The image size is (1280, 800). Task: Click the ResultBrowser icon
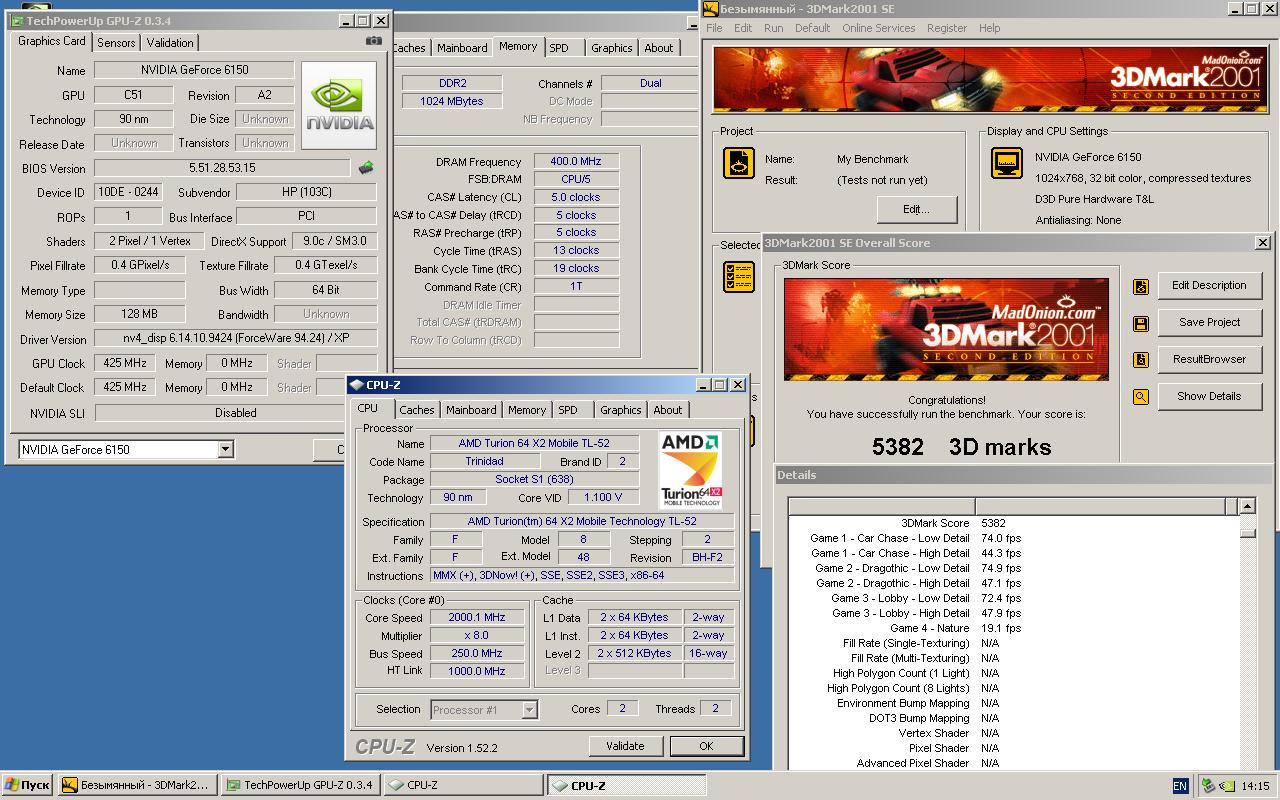(x=1141, y=360)
